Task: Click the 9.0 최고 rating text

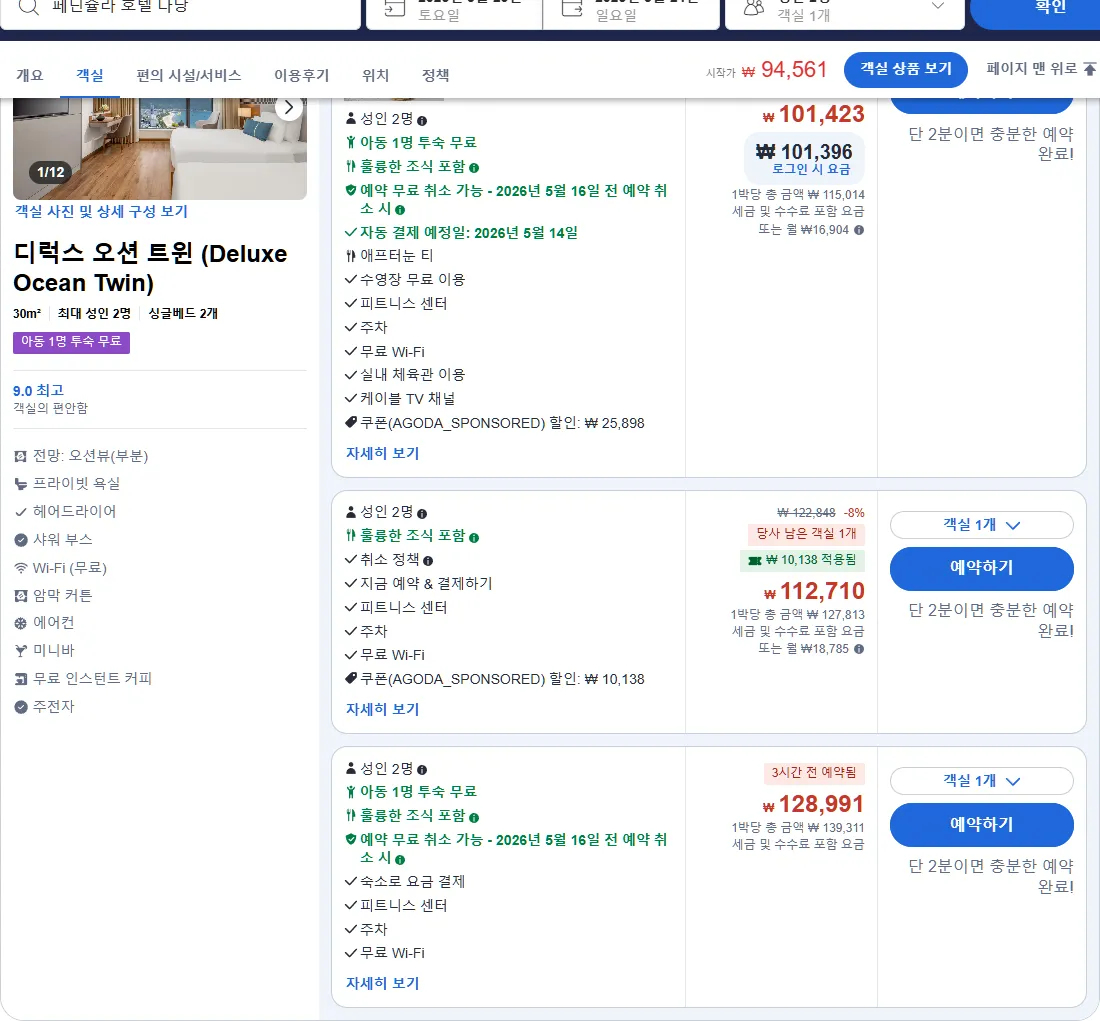Action: pos(39,391)
